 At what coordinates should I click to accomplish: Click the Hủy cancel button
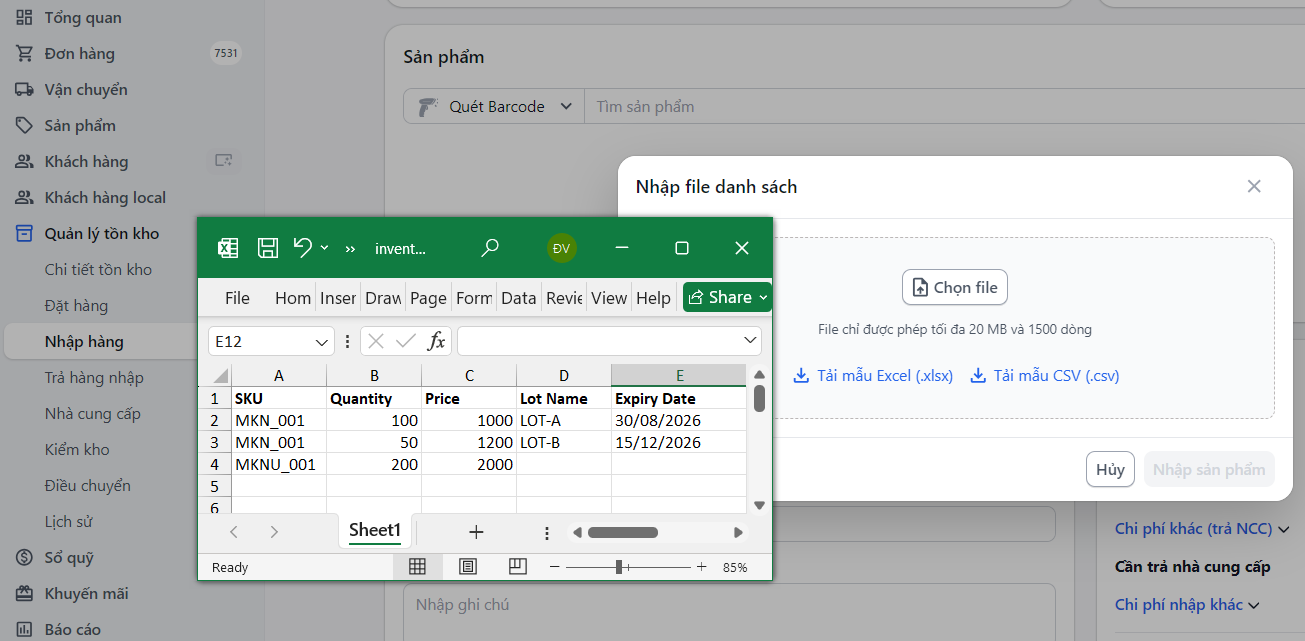(1110, 469)
